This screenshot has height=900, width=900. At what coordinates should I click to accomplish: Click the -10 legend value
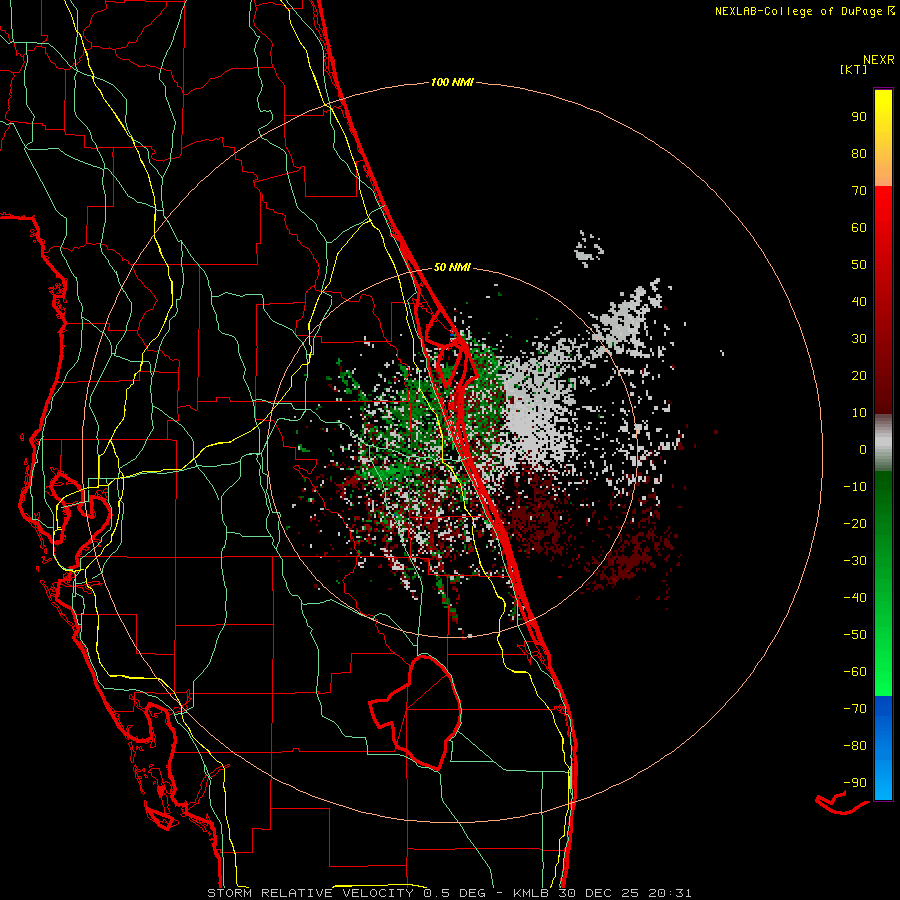[855, 487]
